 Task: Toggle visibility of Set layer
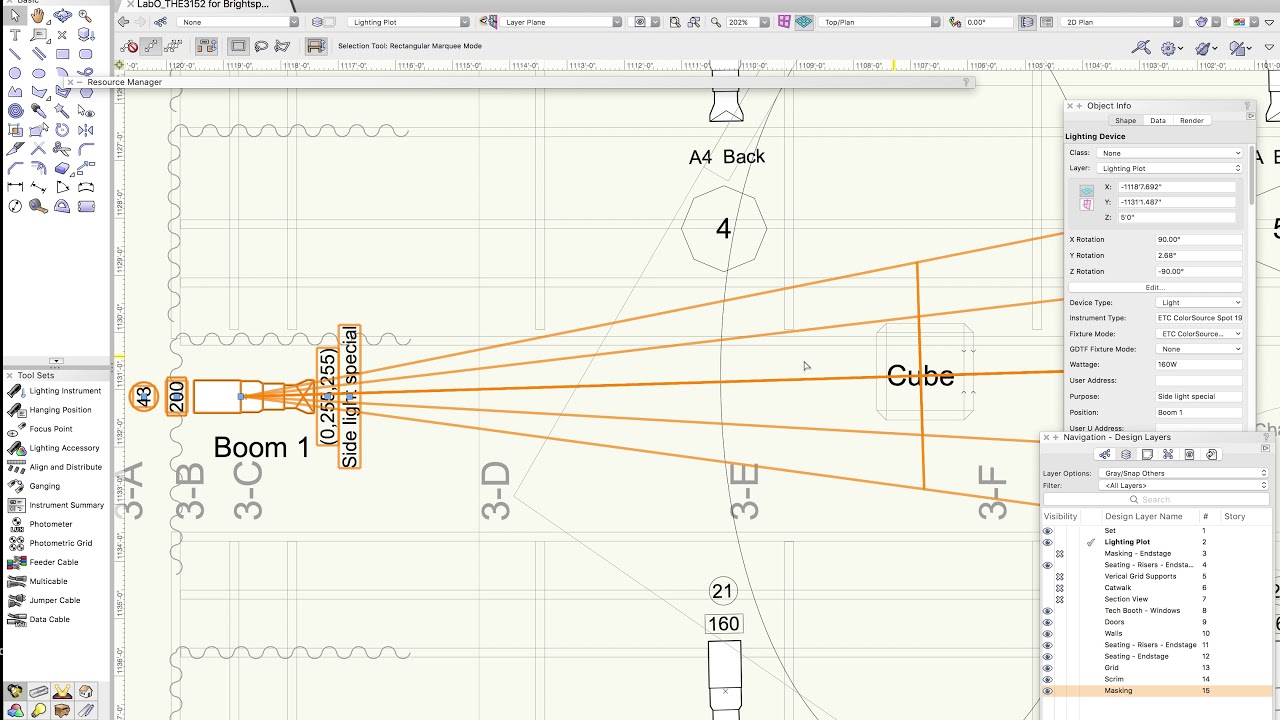tap(1048, 531)
